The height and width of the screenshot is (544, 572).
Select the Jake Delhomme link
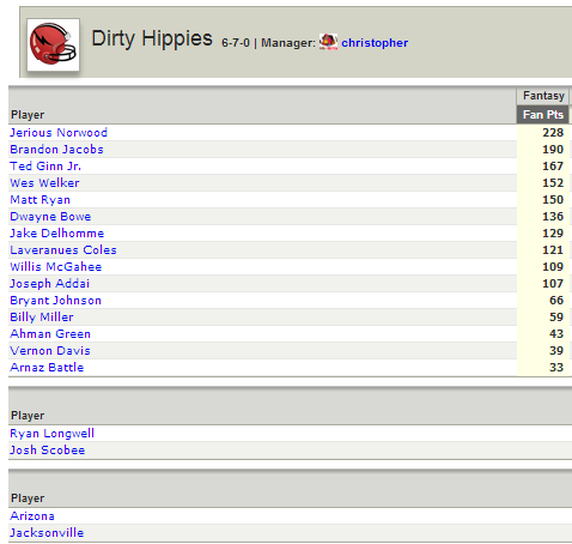coord(57,233)
